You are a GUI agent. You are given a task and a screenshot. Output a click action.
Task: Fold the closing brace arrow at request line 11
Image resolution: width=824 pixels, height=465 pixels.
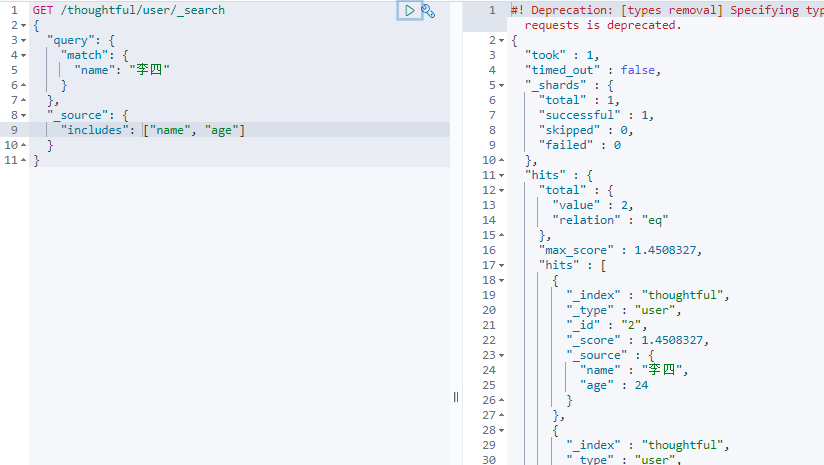(24, 160)
